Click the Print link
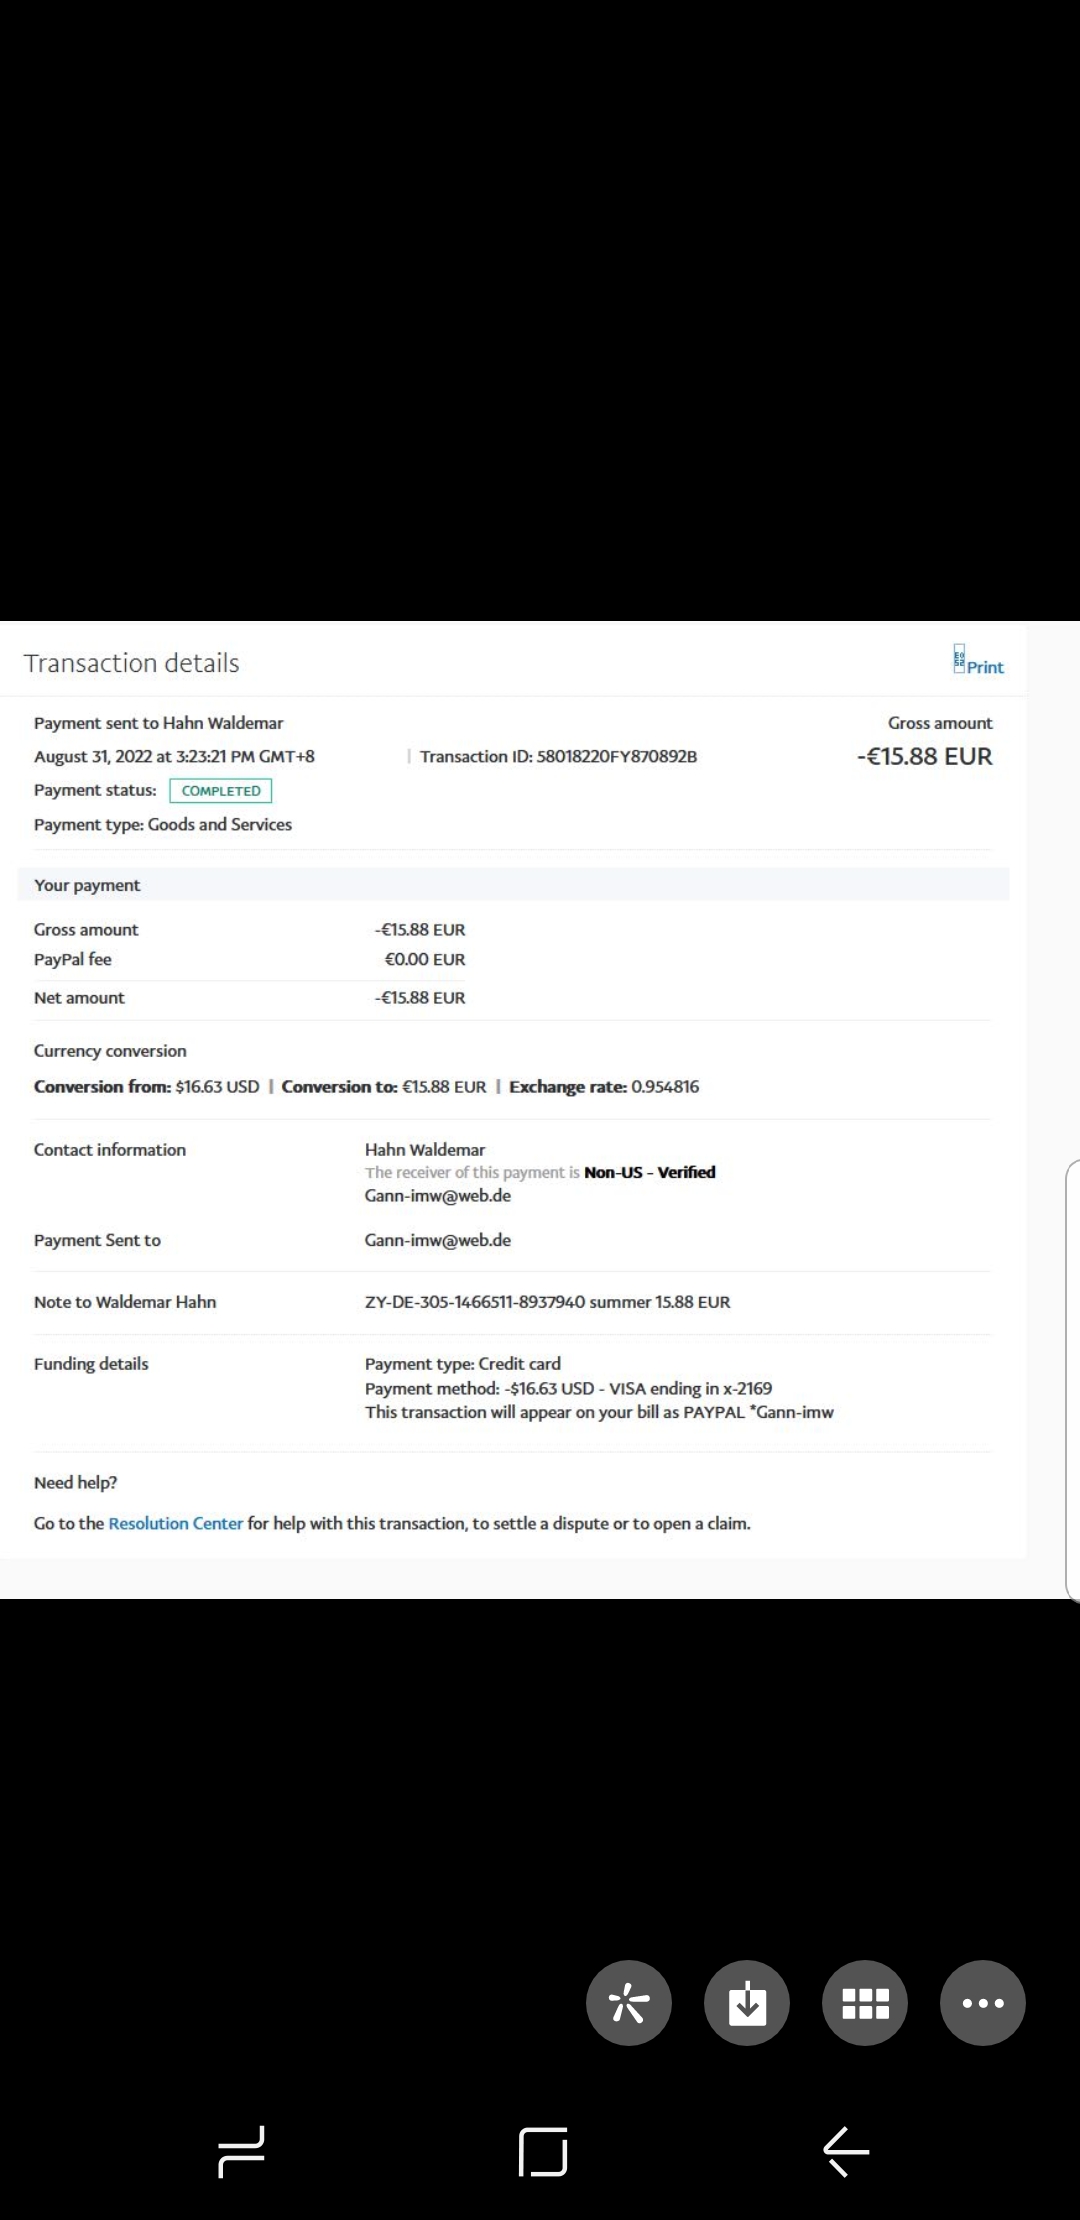Viewport: 1080px width, 2220px height. [985, 667]
